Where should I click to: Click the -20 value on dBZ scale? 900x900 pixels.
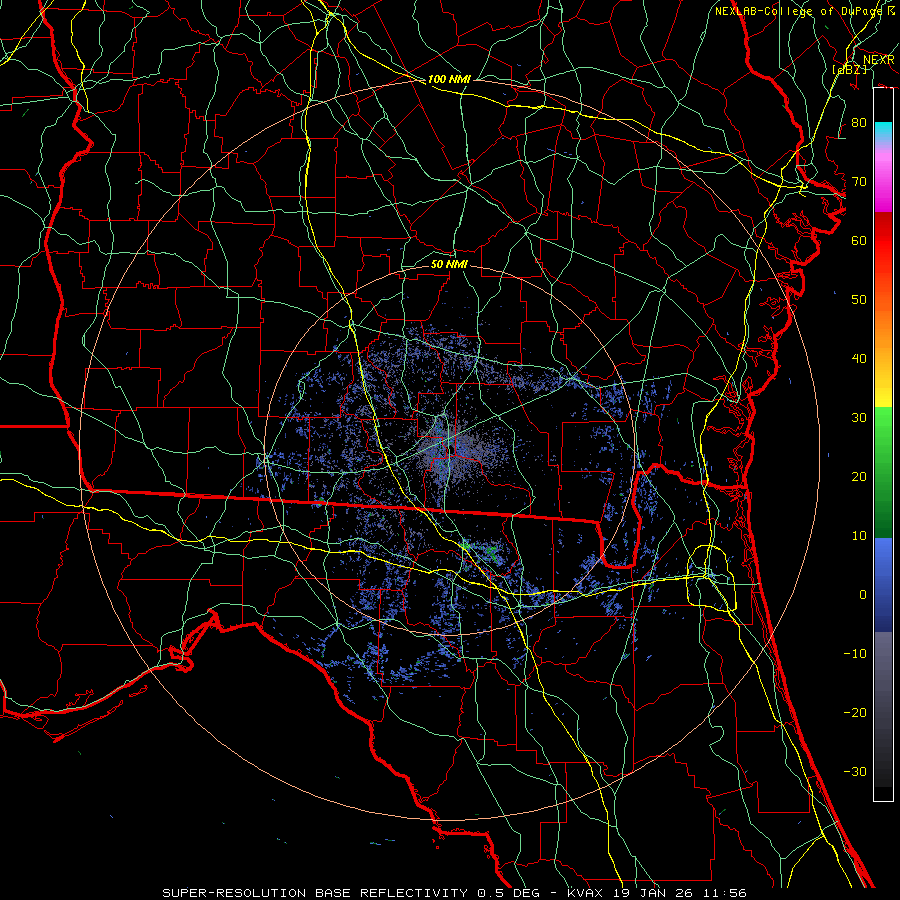(x=855, y=712)
